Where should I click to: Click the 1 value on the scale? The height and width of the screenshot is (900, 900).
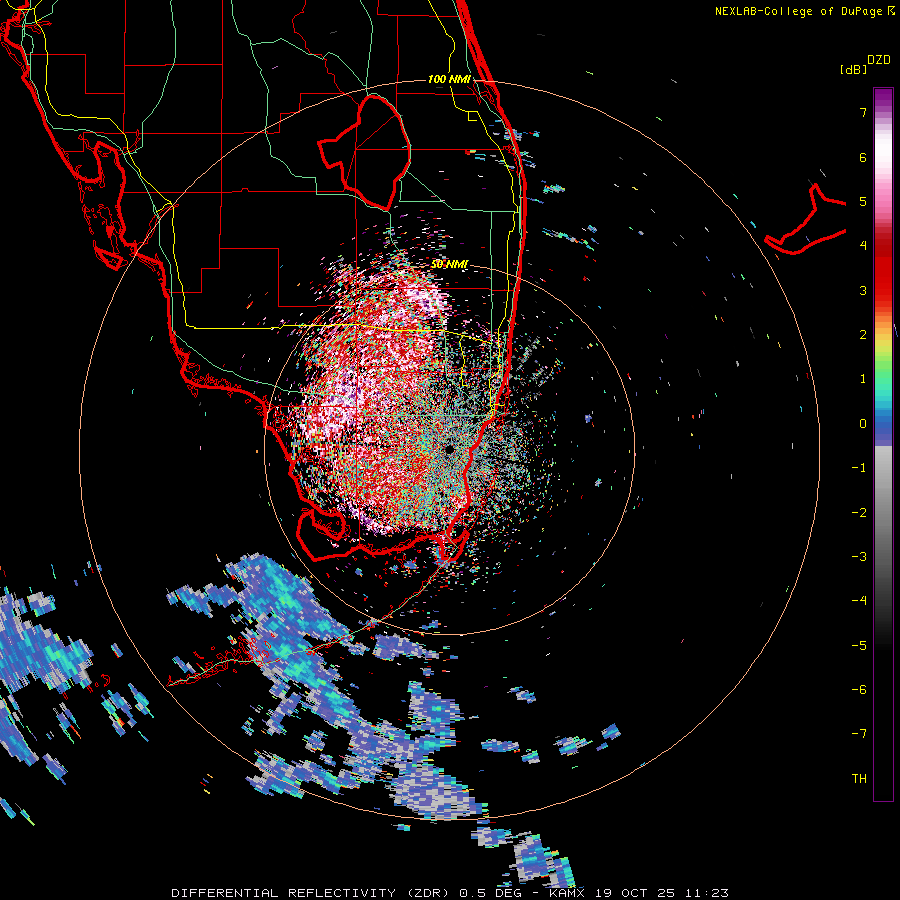coord(863,379)
